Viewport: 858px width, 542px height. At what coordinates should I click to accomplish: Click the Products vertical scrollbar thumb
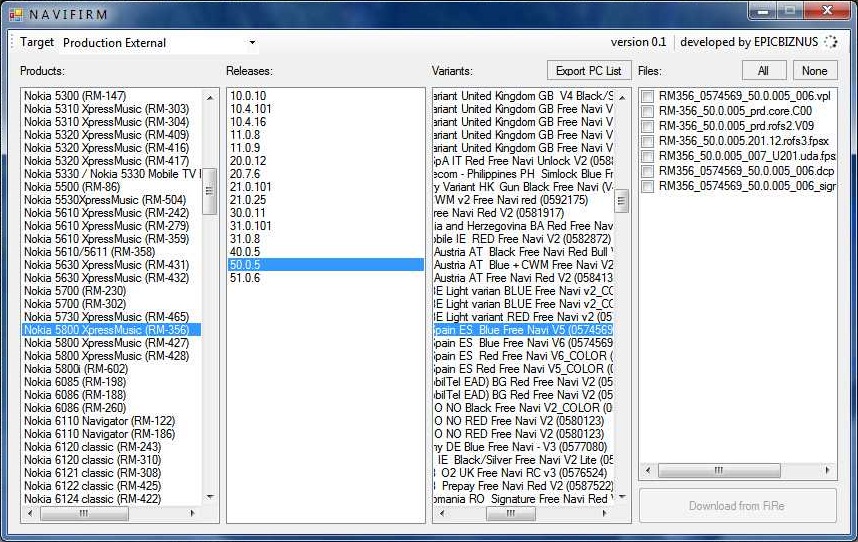click(x=210, y=191)
